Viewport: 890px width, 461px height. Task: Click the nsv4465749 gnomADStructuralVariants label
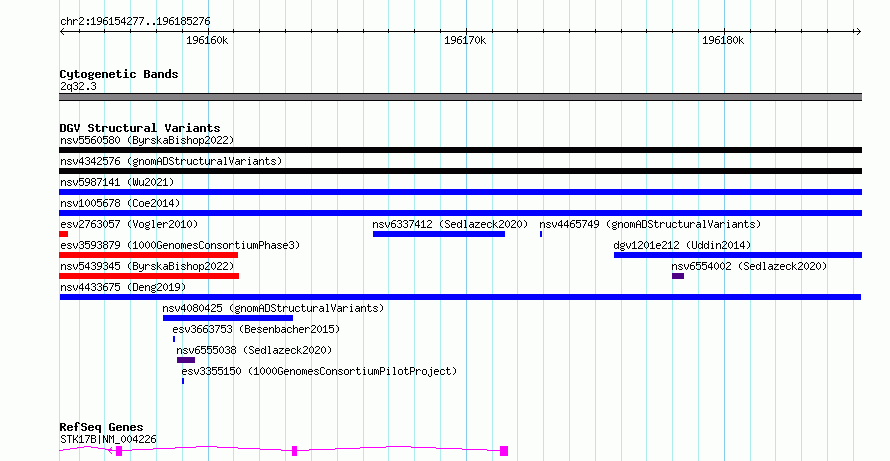[x=650, y=224]
